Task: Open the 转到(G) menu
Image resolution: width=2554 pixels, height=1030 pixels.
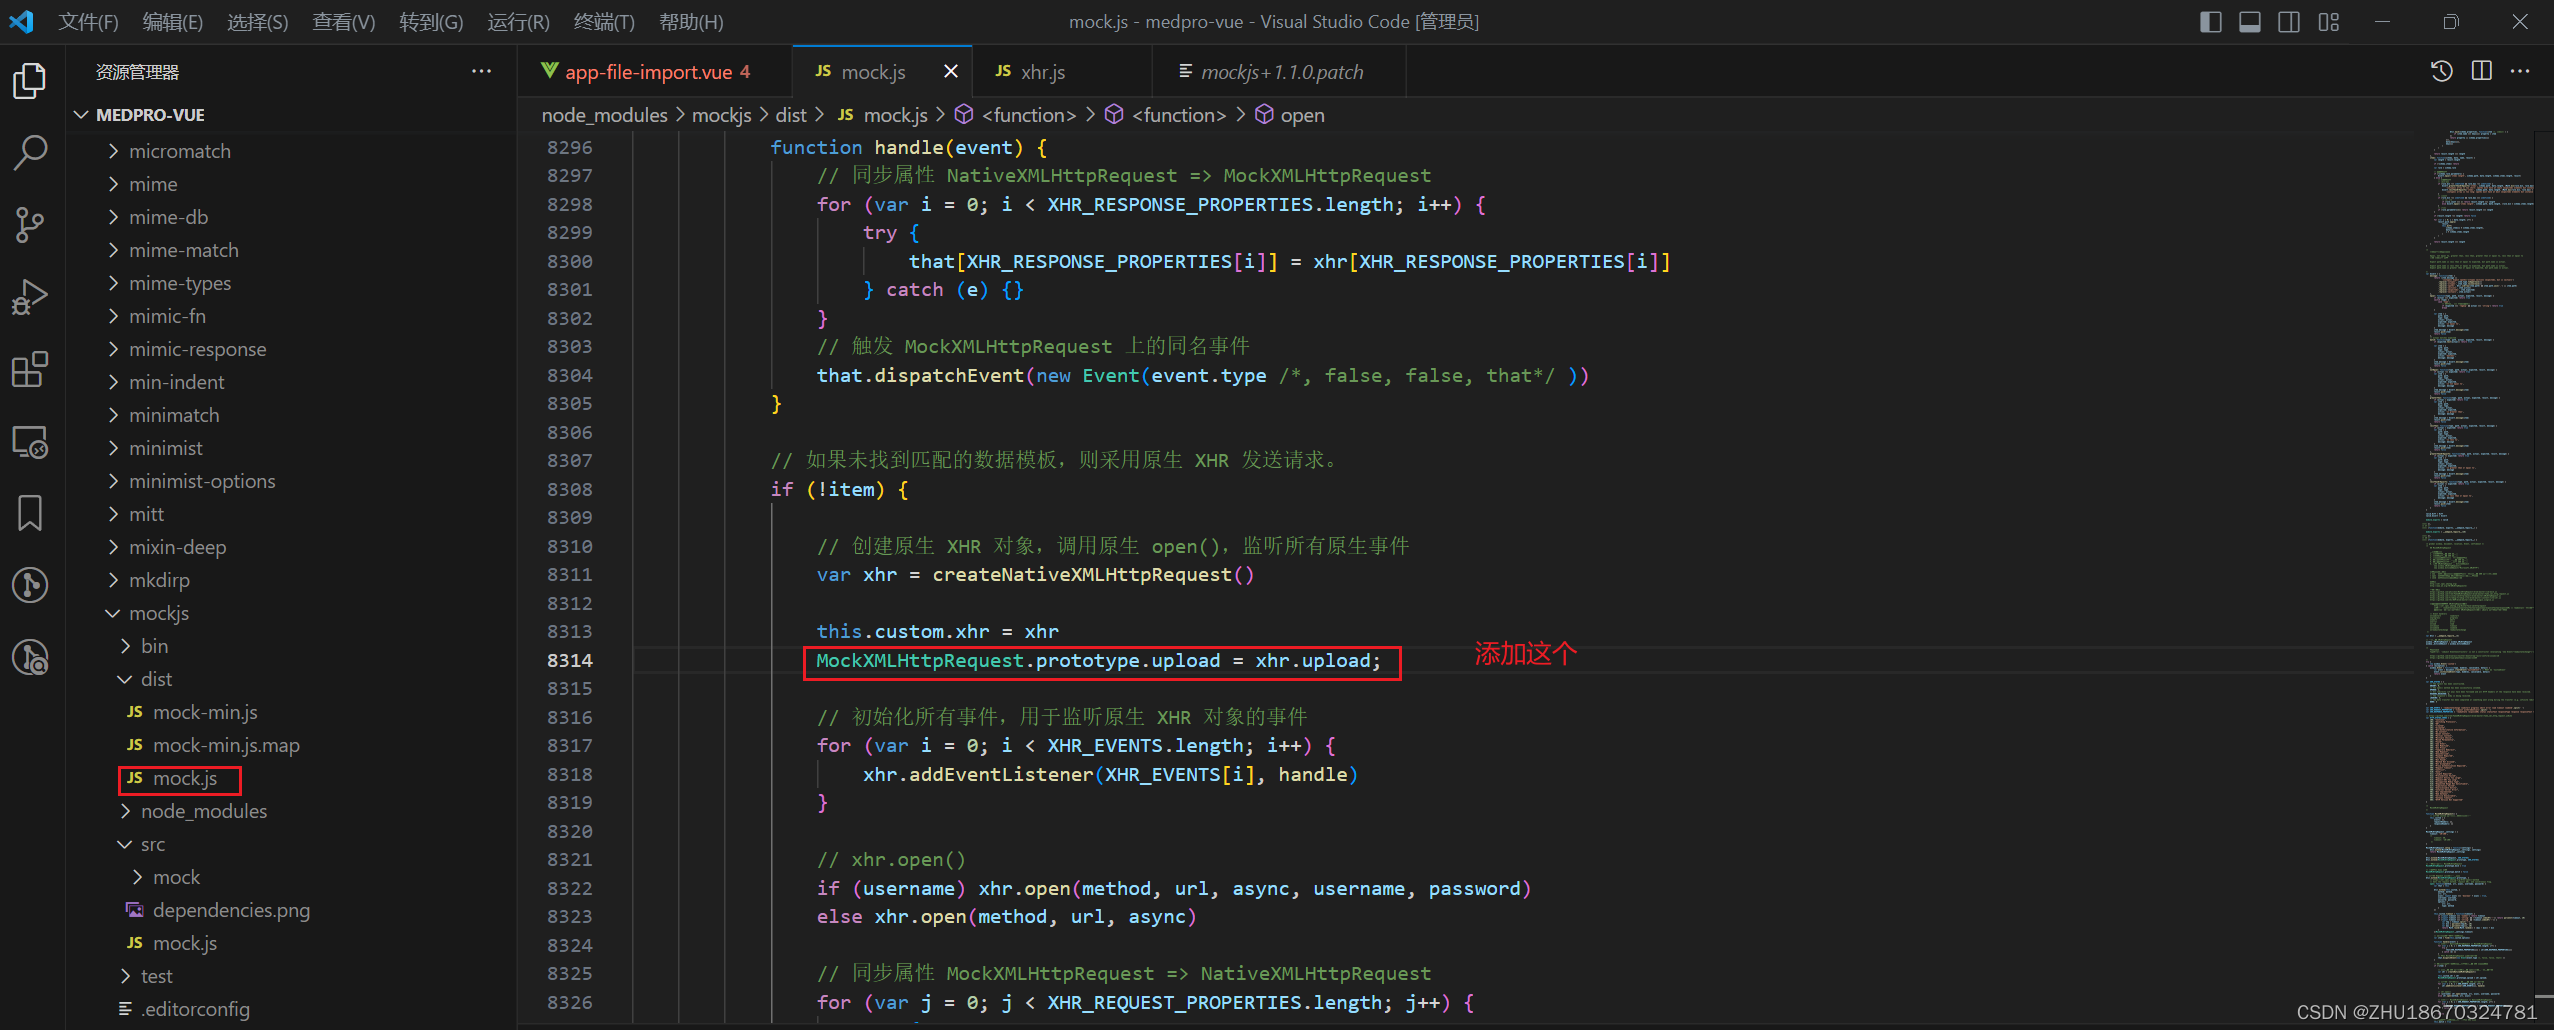Action: 431,22
